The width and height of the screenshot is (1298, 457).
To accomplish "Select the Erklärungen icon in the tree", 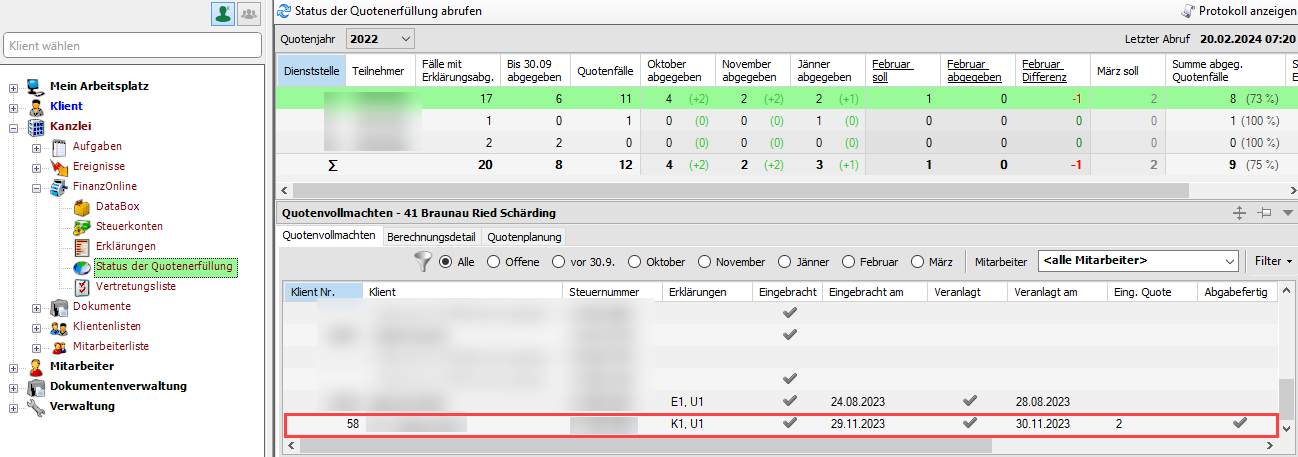I will click(82, 247).
